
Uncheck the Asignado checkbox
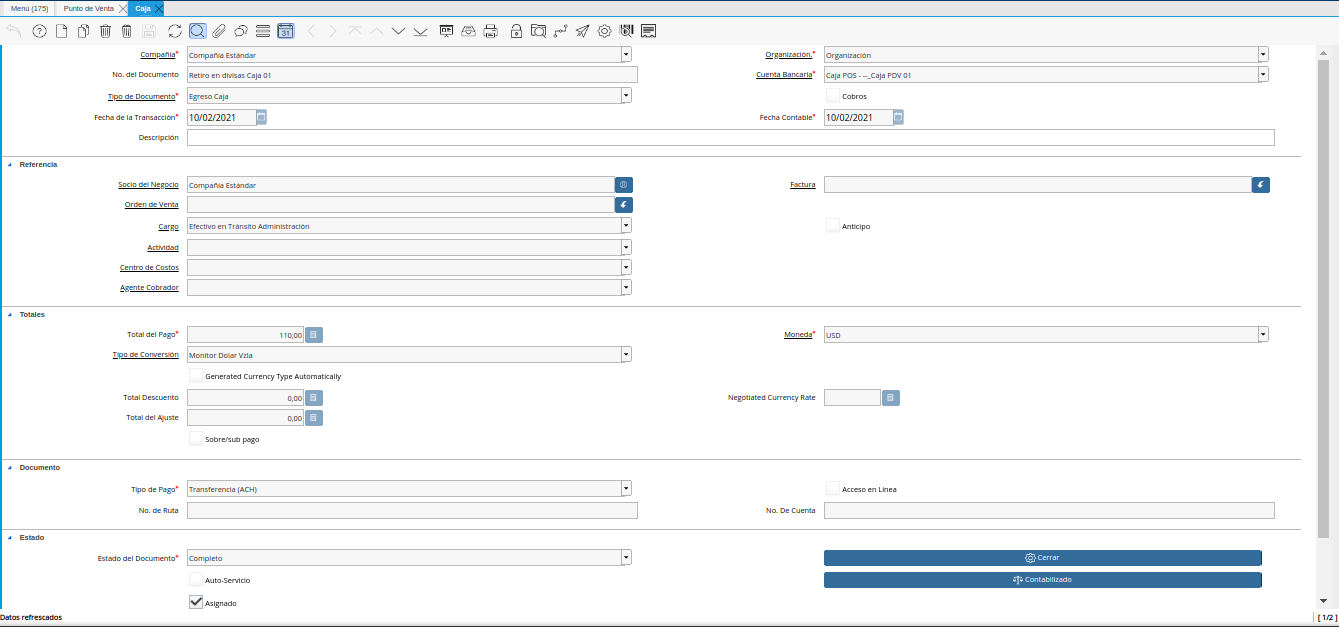point(196,603)
